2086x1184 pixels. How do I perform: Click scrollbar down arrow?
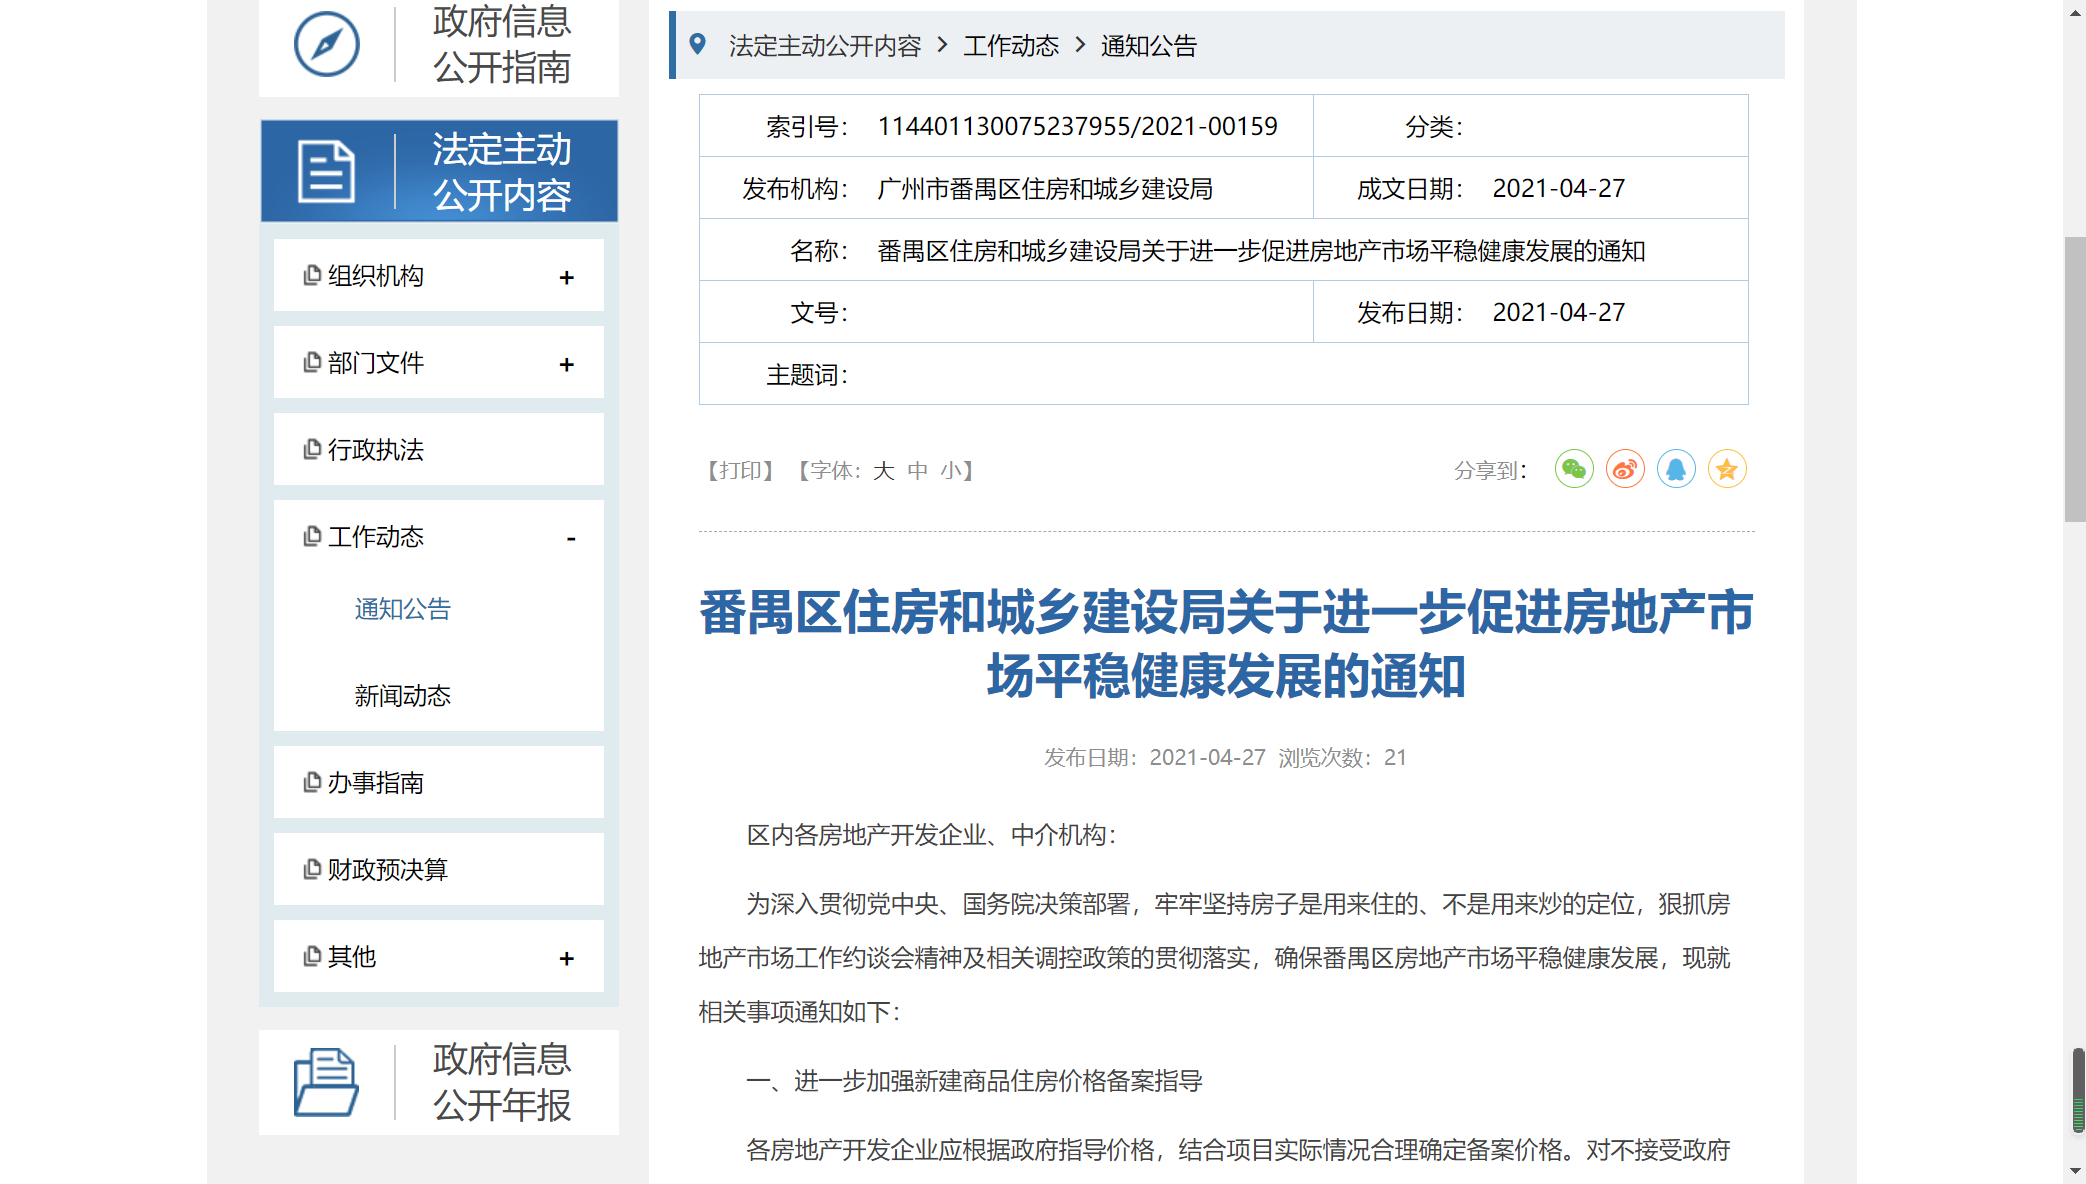2075,1171
